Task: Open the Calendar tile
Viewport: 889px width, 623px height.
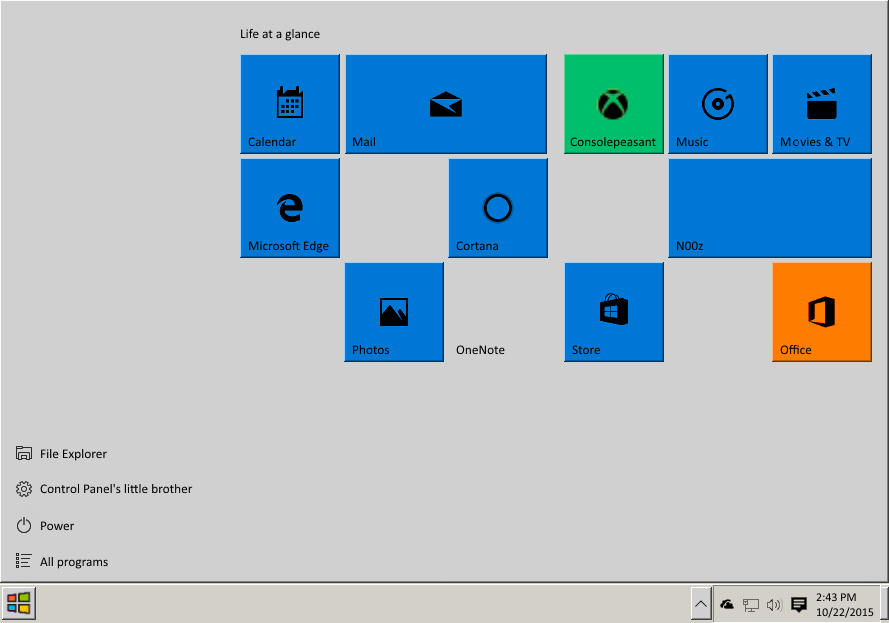Action: tap(290, 104)
